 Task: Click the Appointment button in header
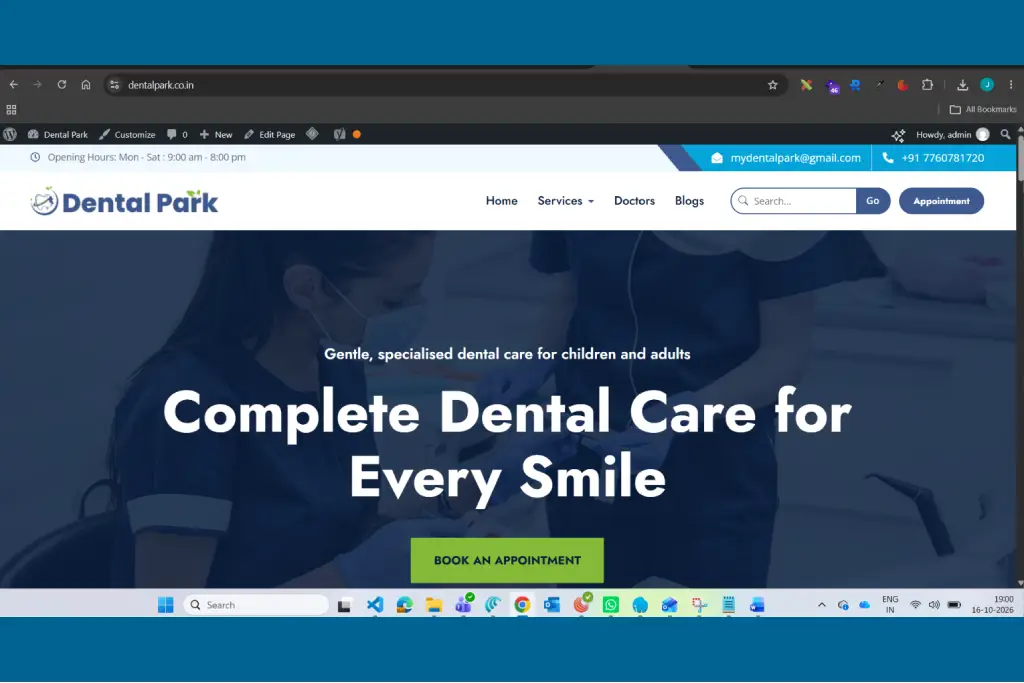click(941, 201)
